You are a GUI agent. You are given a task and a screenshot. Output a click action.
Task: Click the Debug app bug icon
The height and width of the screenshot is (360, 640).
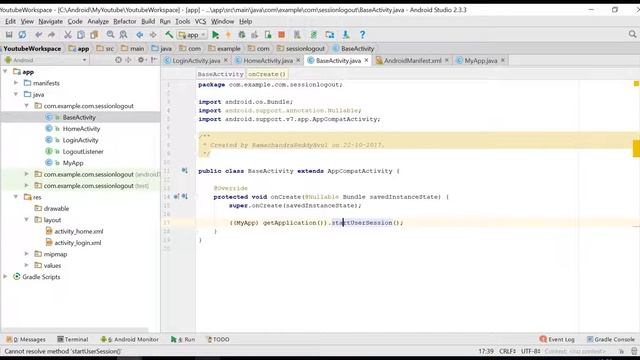click(x=242, y=35)
